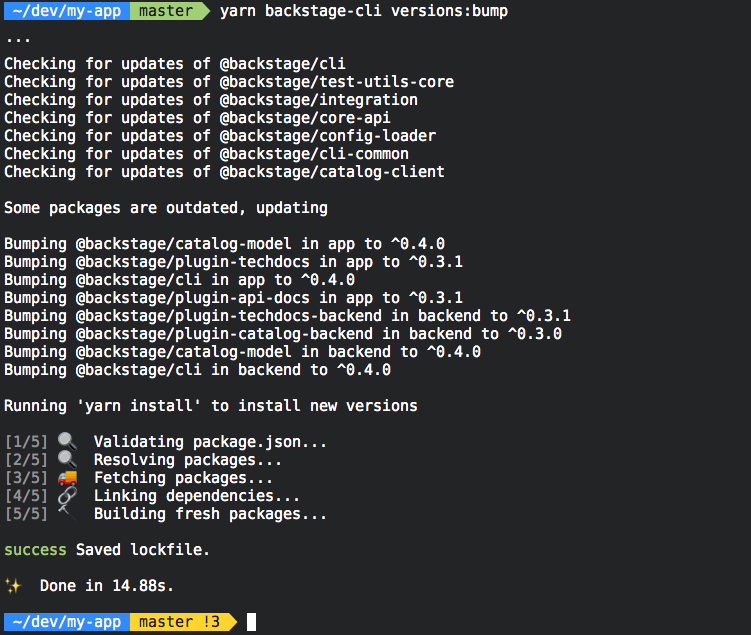
Task: Click the path segment beside the green master badge
Action: (x=62, y=11)
